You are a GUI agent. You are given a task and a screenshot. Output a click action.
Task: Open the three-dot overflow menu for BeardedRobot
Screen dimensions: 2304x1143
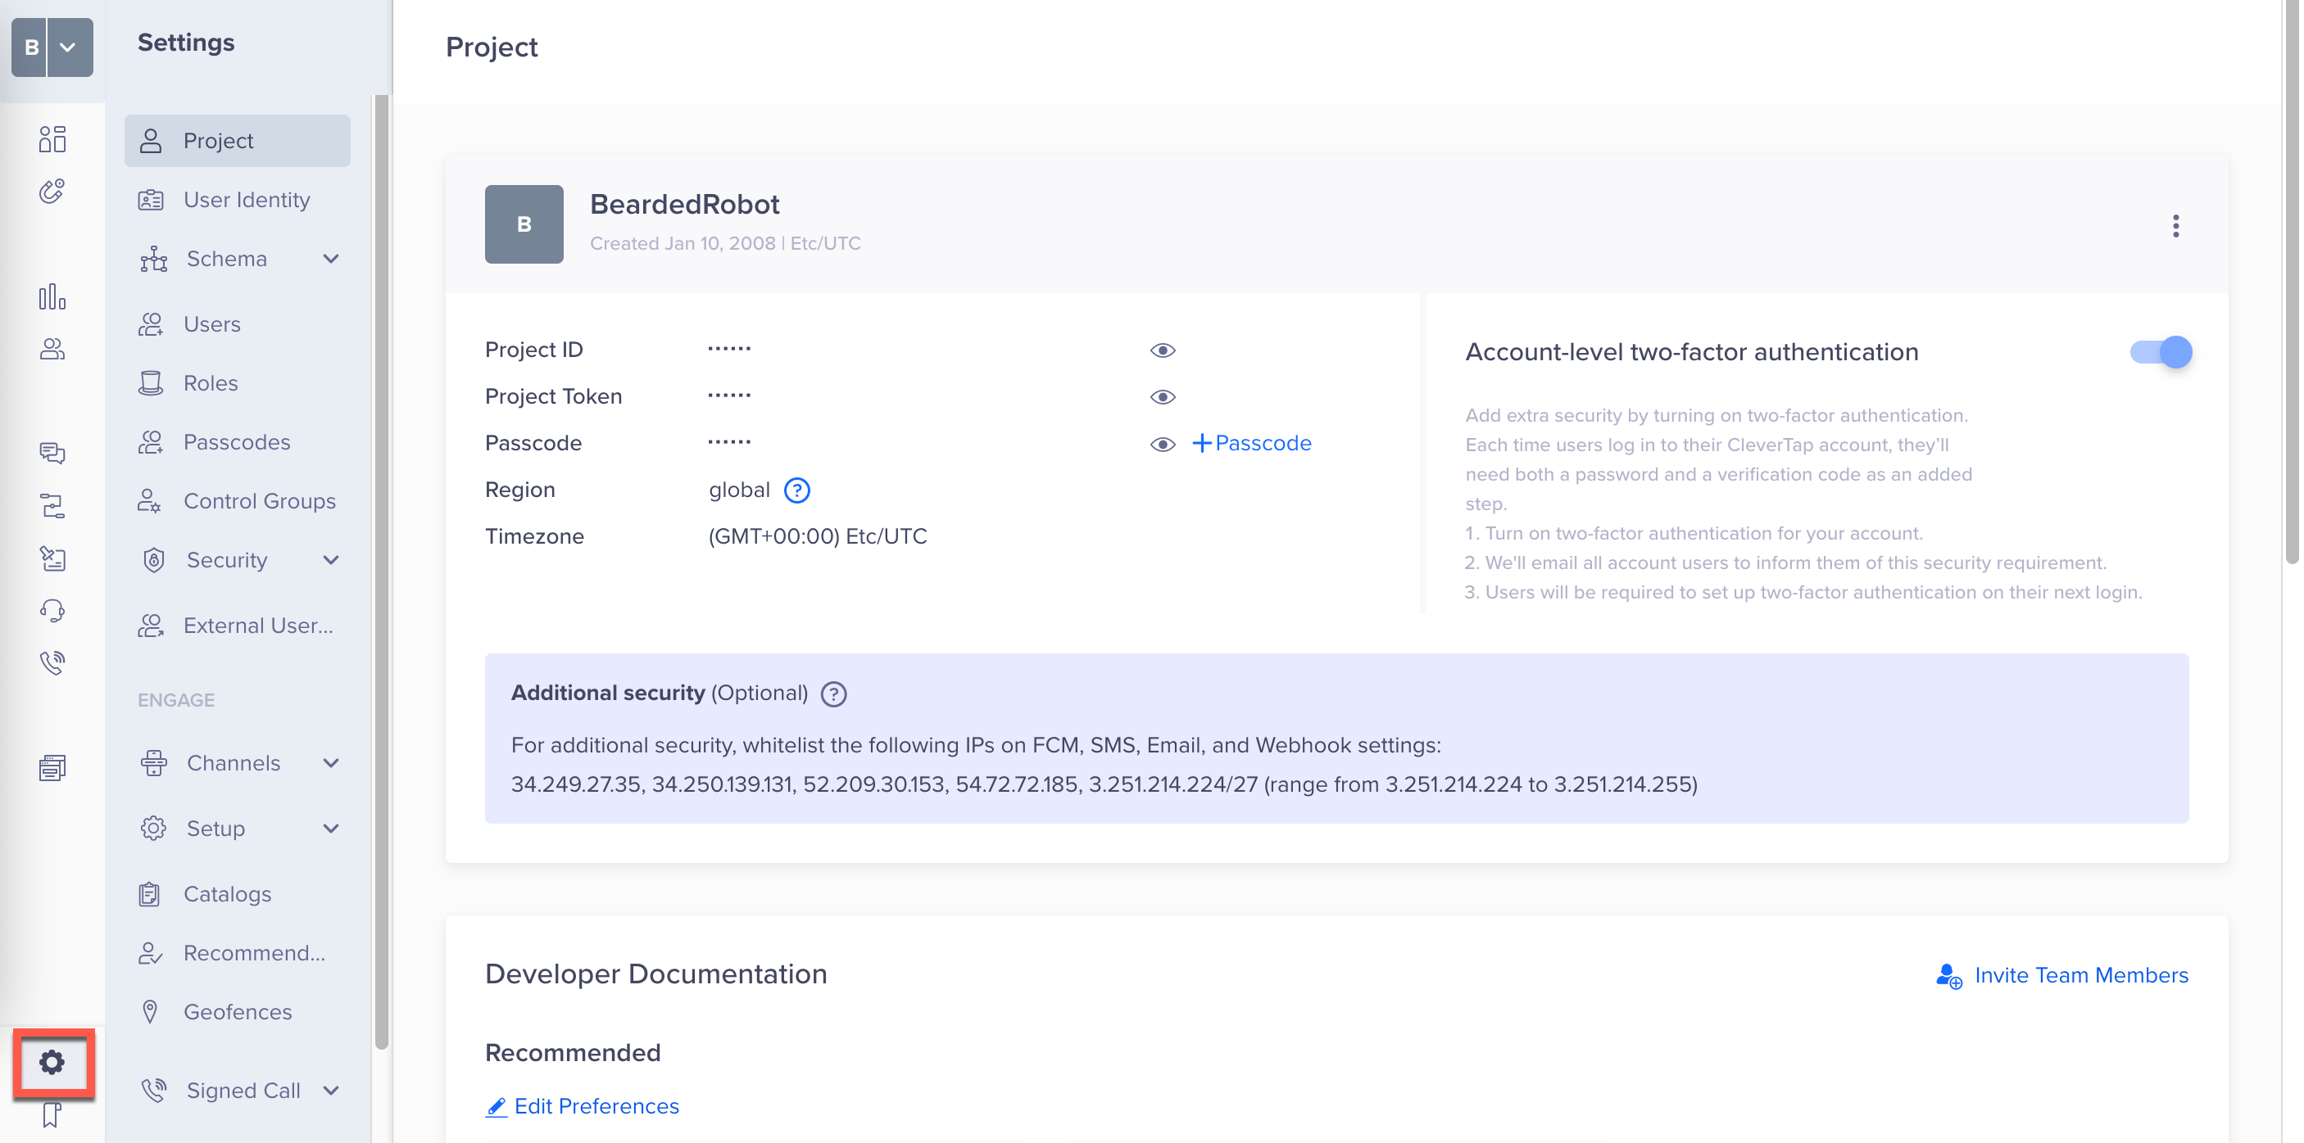coord(2176,226)
